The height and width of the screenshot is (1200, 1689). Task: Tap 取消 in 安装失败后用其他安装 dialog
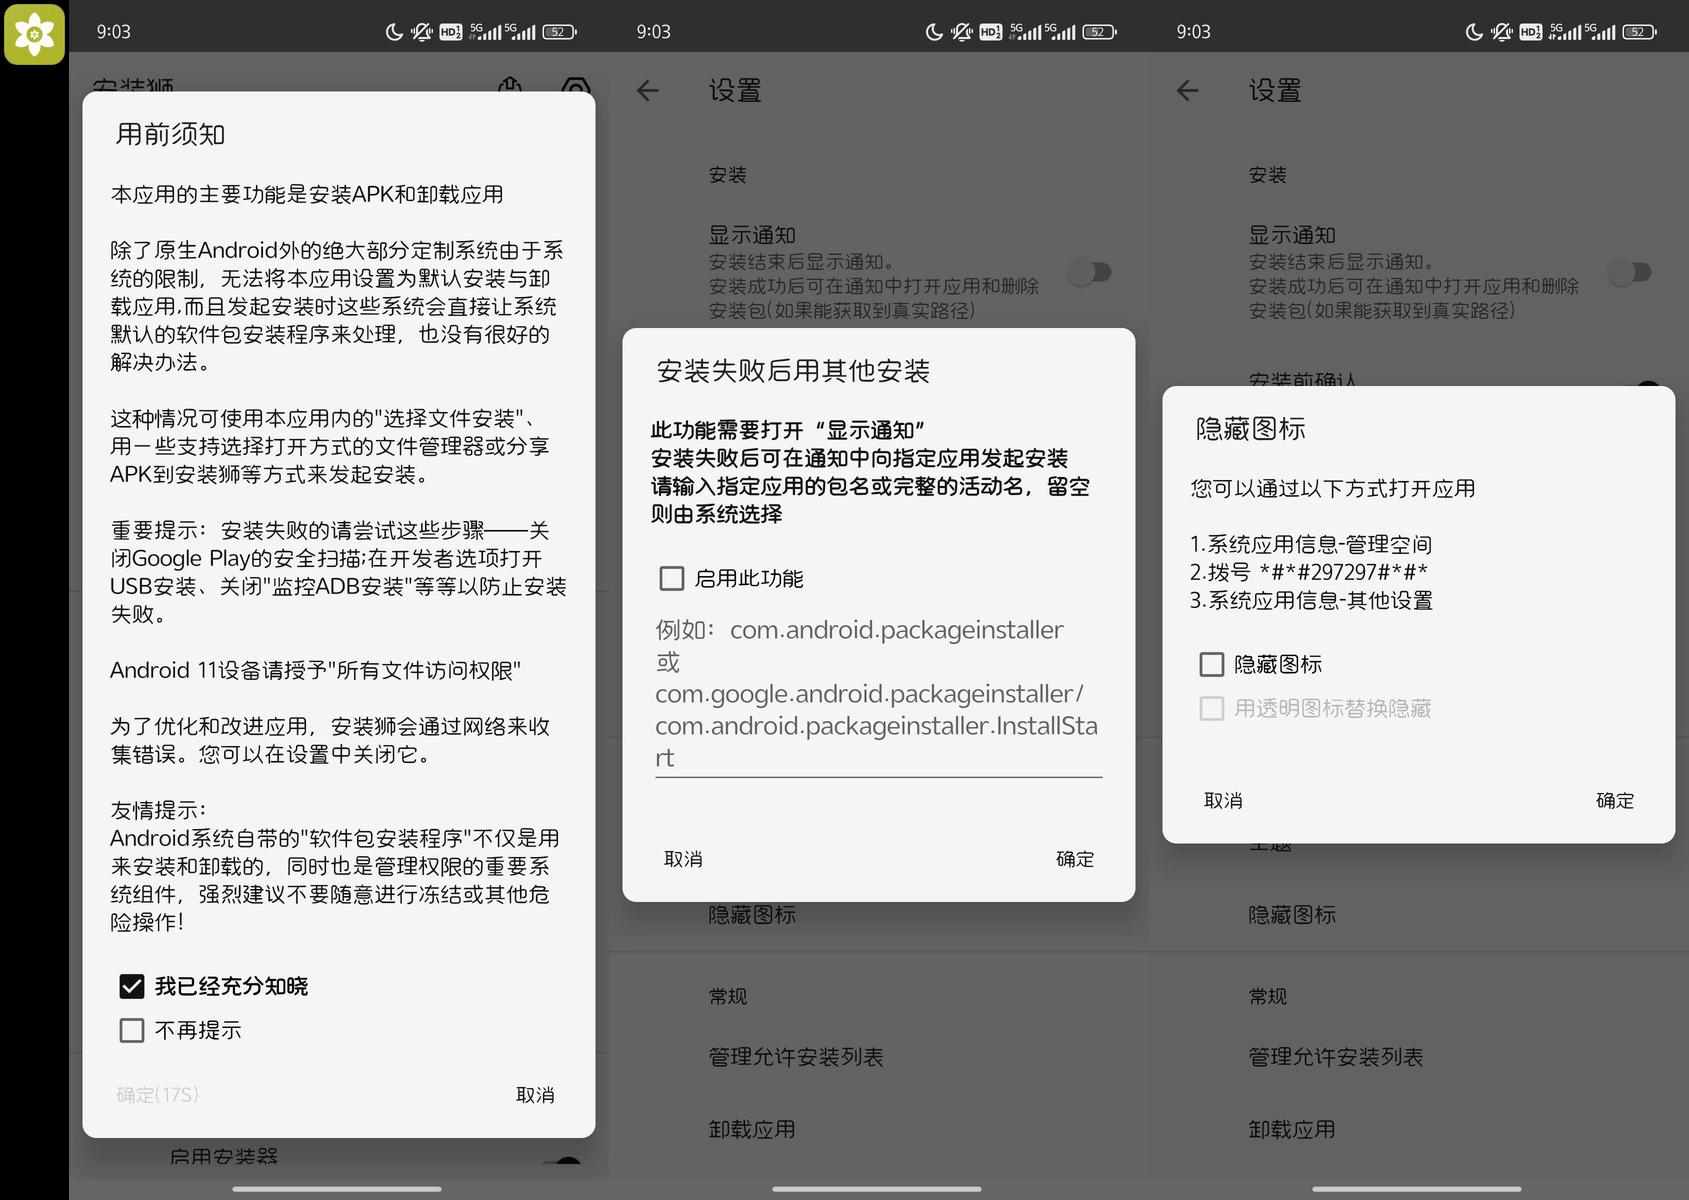click(x=683, y=859)
